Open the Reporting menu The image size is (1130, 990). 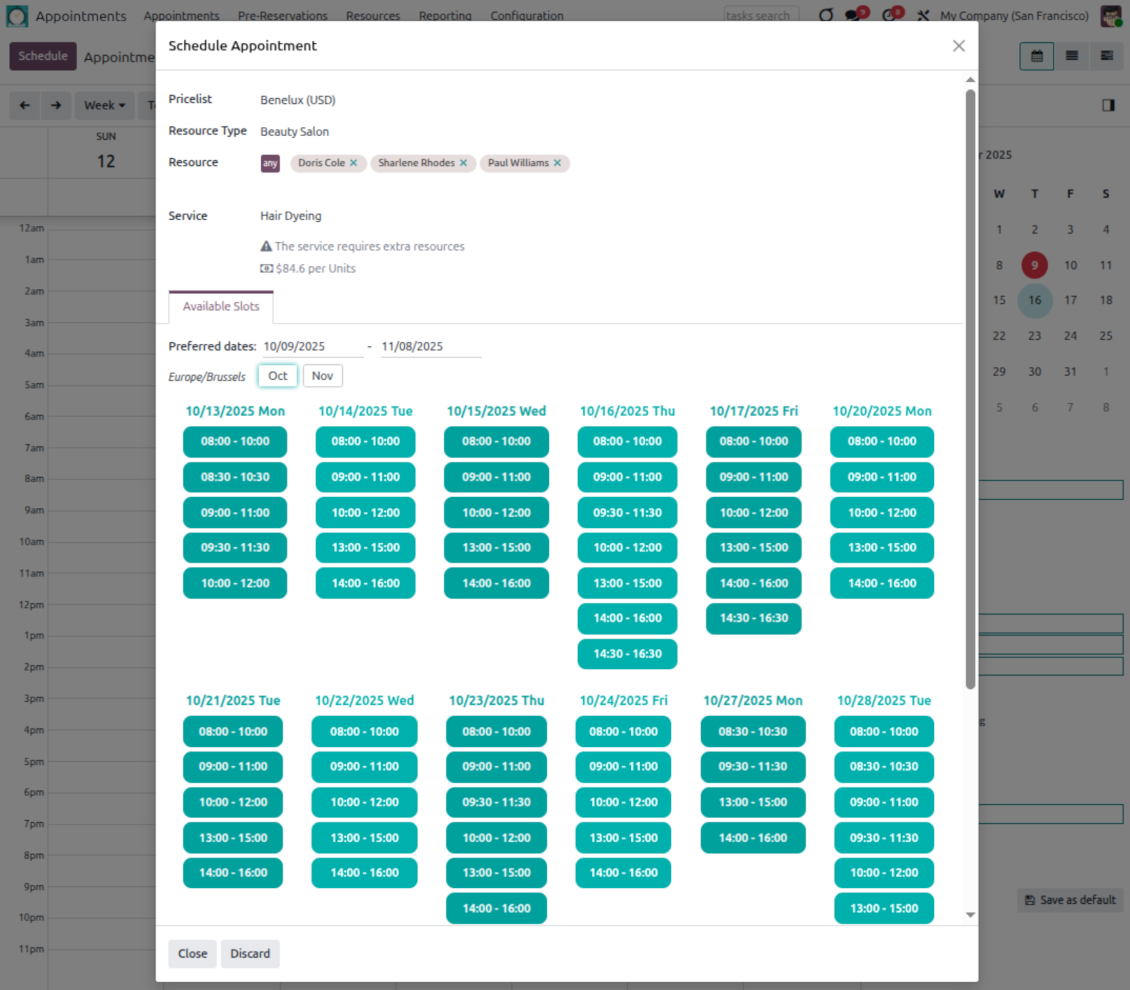click(x=445, y=16)
